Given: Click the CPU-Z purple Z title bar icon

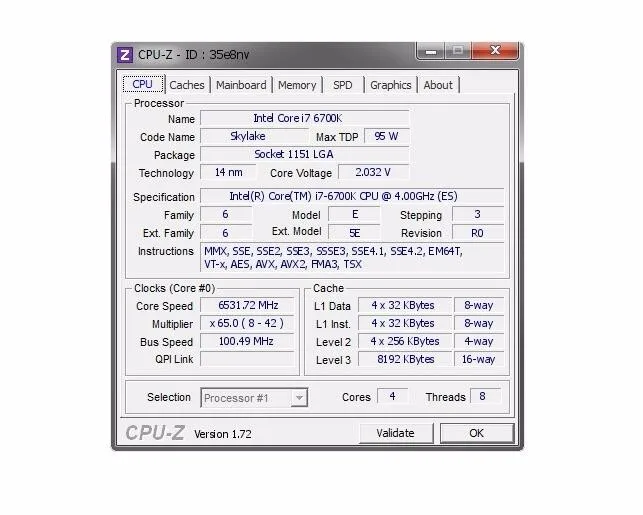Looking at the screenshot, I should [125, 55].
